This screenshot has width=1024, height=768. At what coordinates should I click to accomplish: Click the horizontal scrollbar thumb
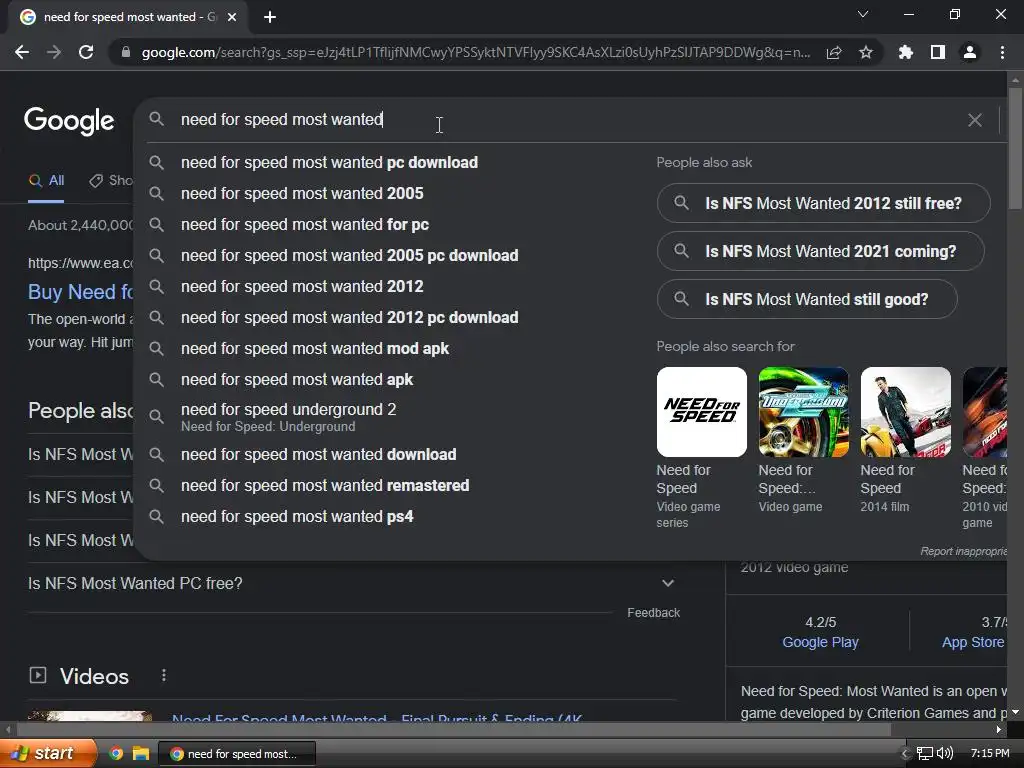454,729
